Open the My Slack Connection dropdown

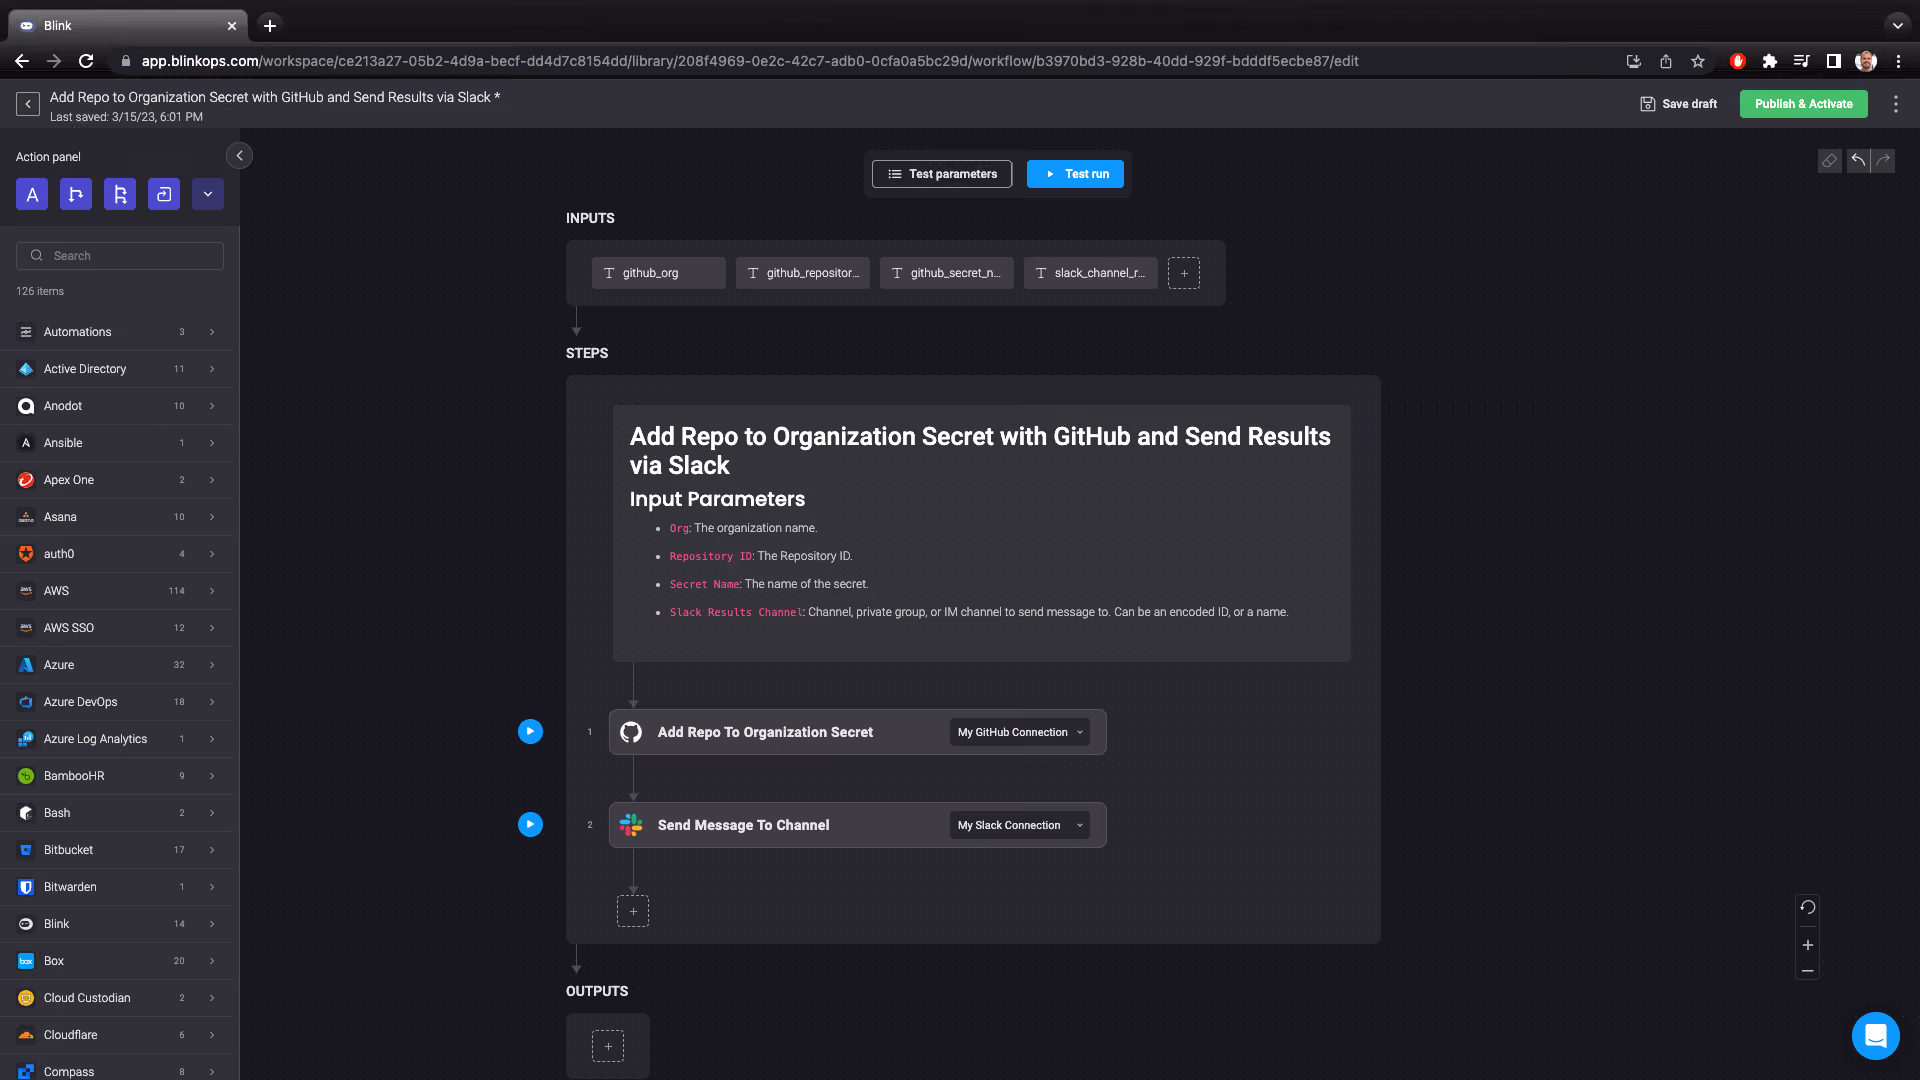[x=1020, y=825]
